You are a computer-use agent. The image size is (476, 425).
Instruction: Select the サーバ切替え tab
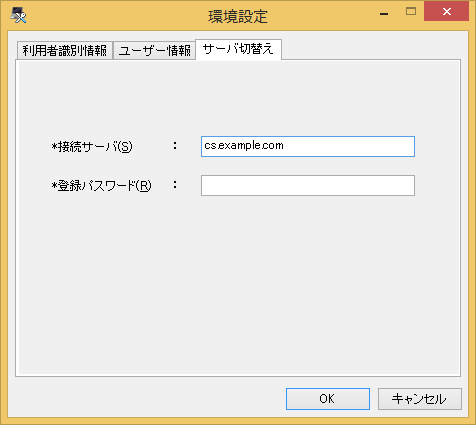(238, 49)
